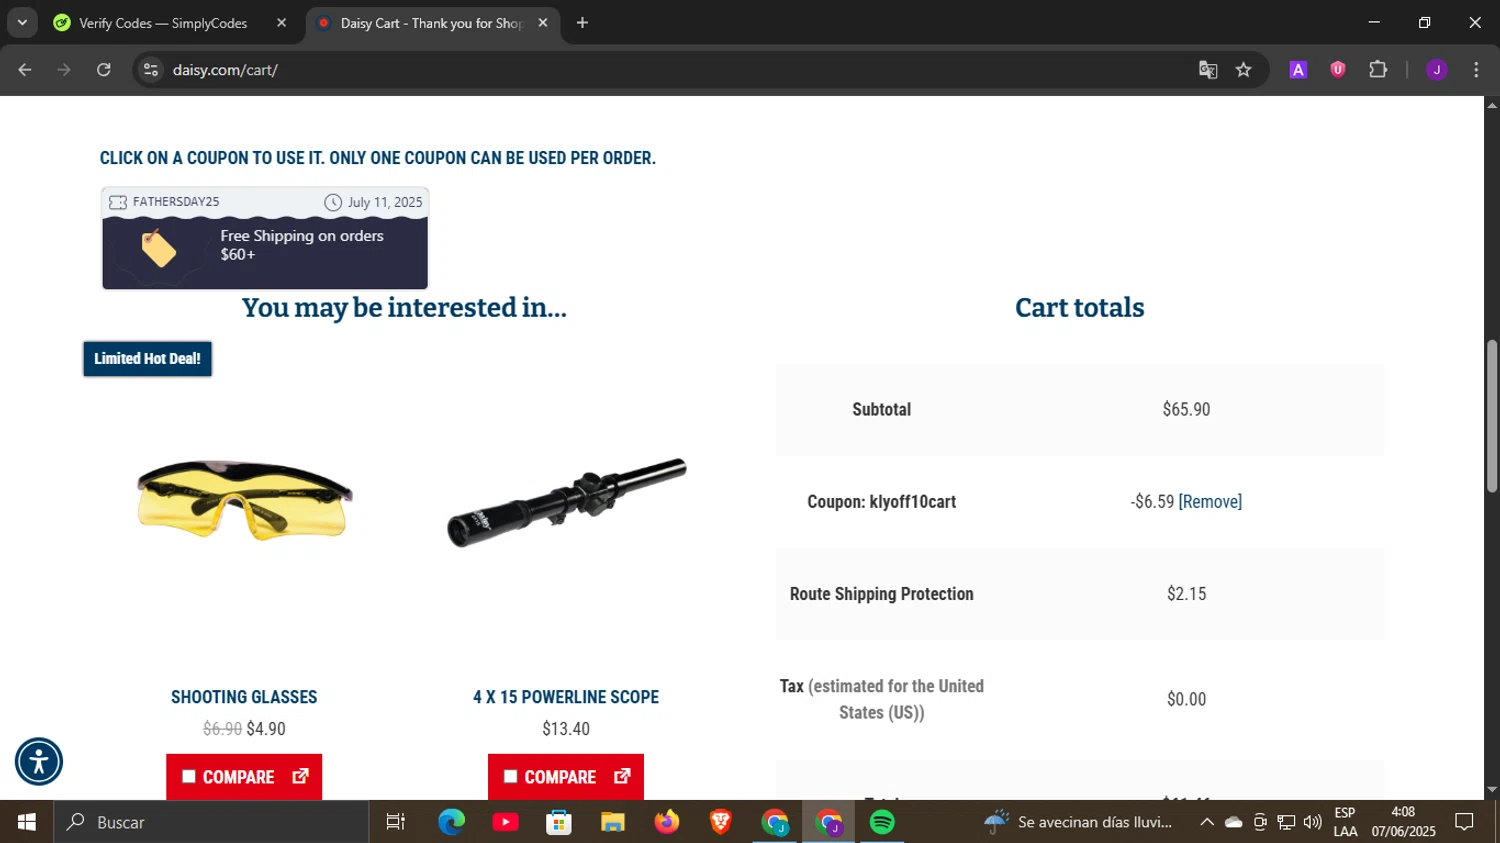Click the Route Shipping Protection amount $2.15
The image size is (1500, 843).
(1186, 593)
